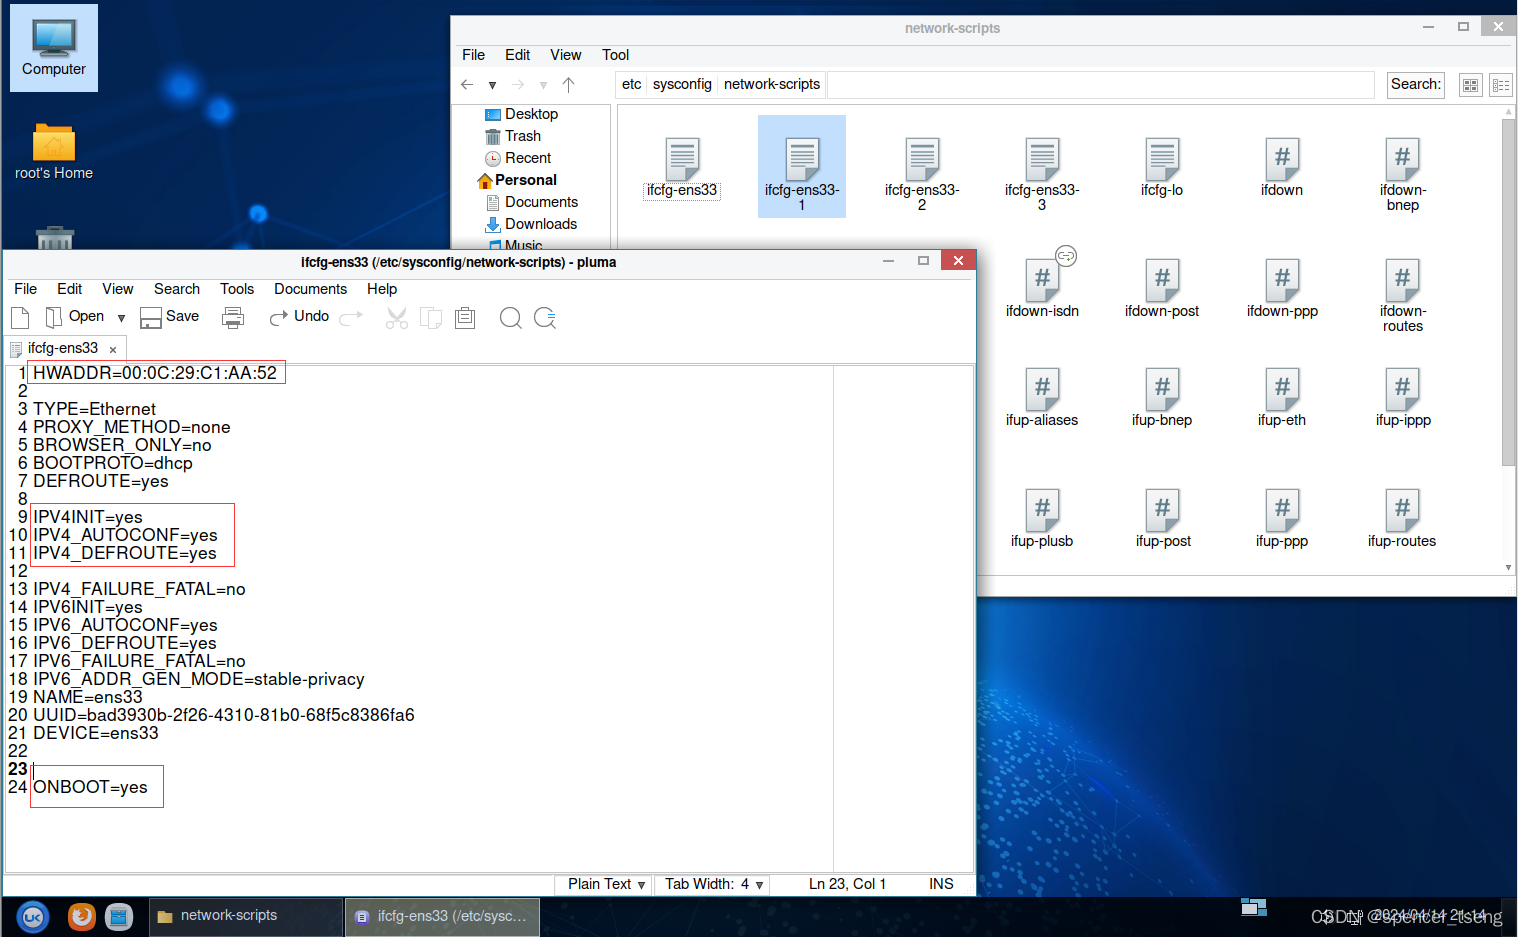
Task: Switch to icon view in the file manager
Action: (1470, 84)
